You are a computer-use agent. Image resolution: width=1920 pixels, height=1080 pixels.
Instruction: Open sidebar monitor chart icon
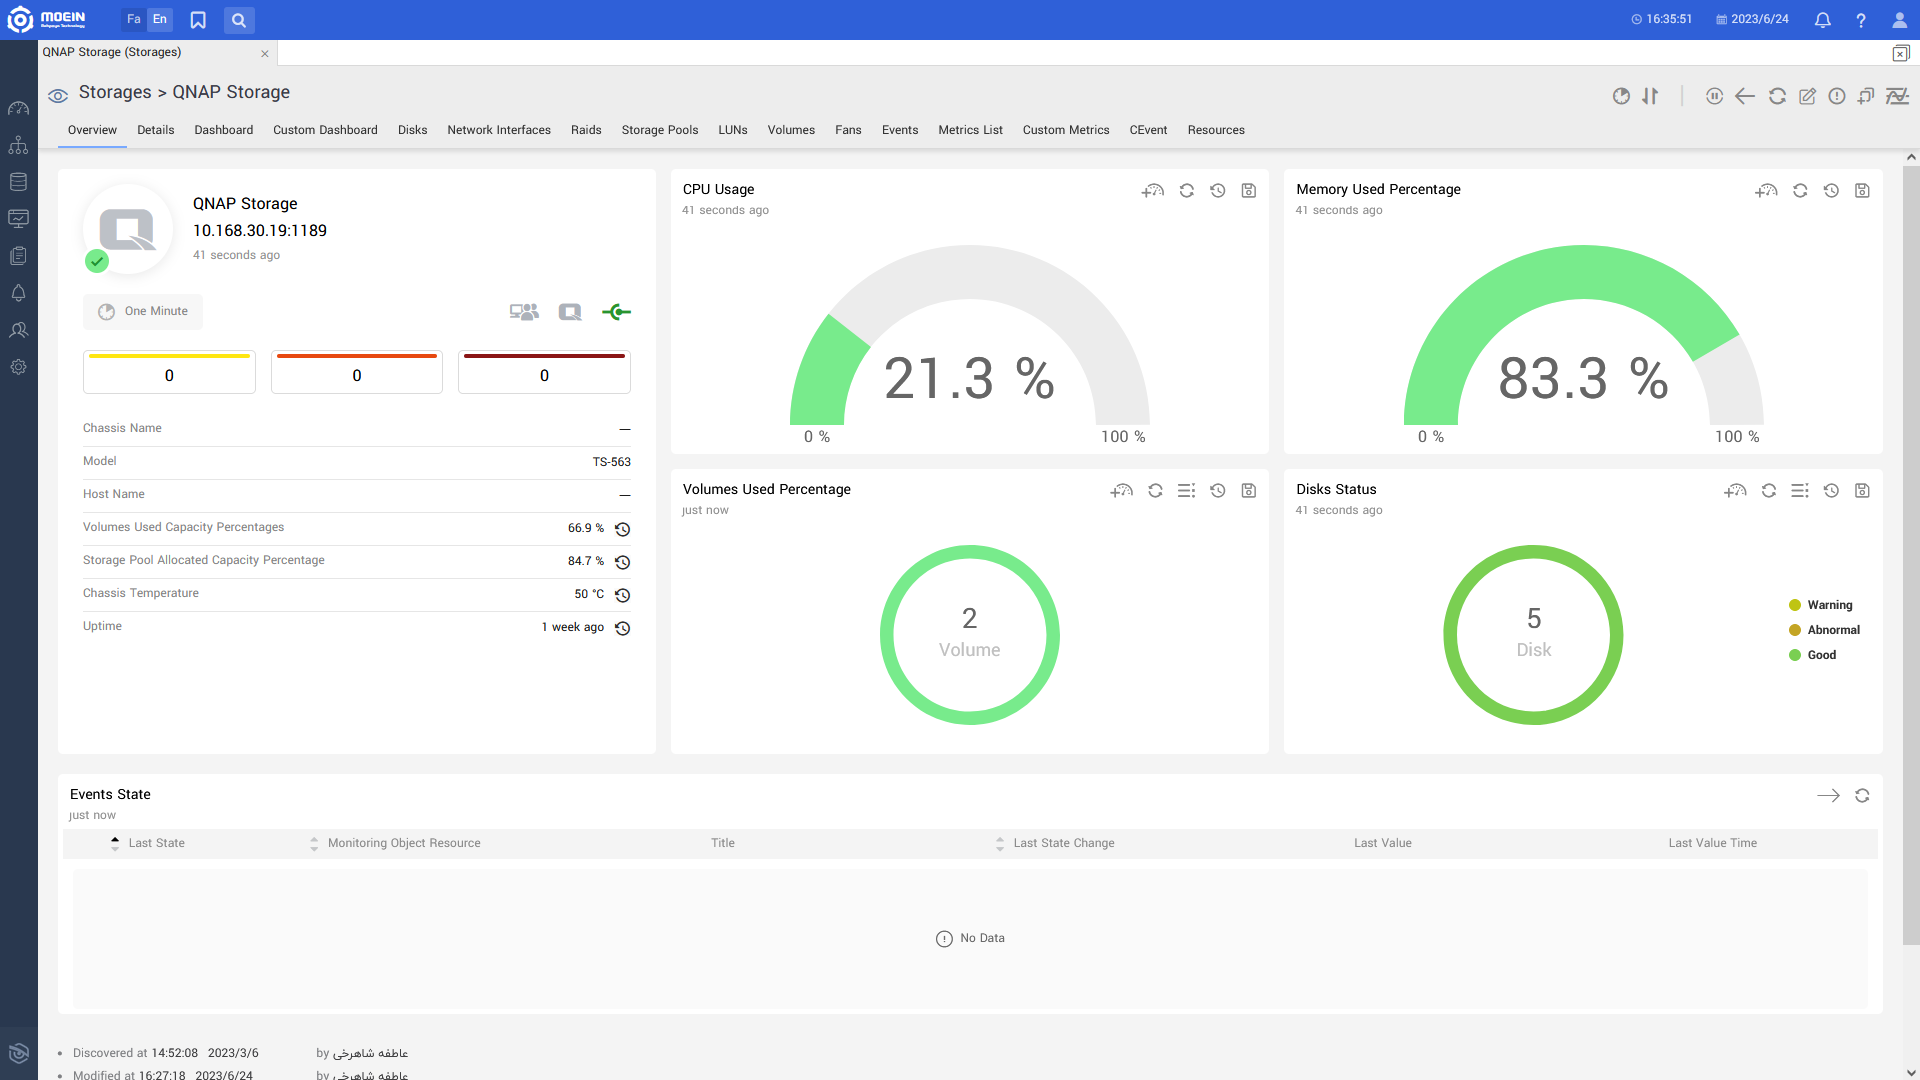pyautogui.click(x=18, y=219)
